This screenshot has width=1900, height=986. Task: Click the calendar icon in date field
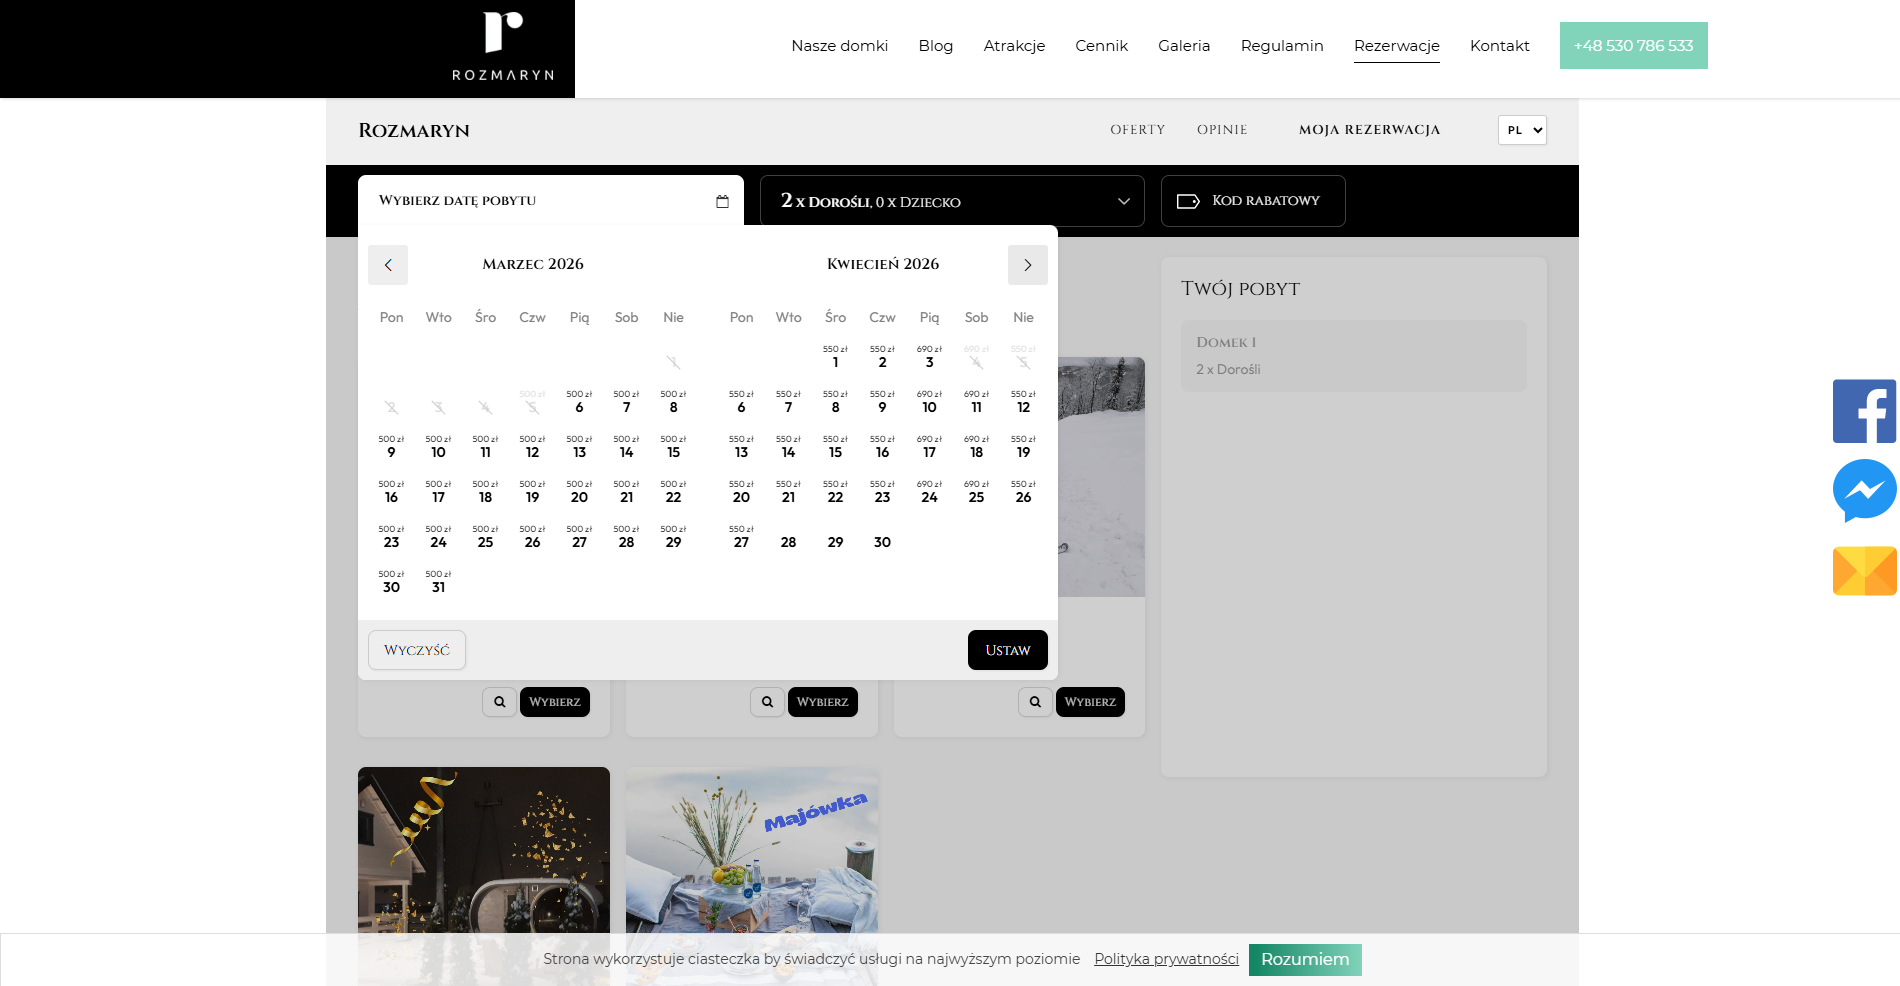722,201
